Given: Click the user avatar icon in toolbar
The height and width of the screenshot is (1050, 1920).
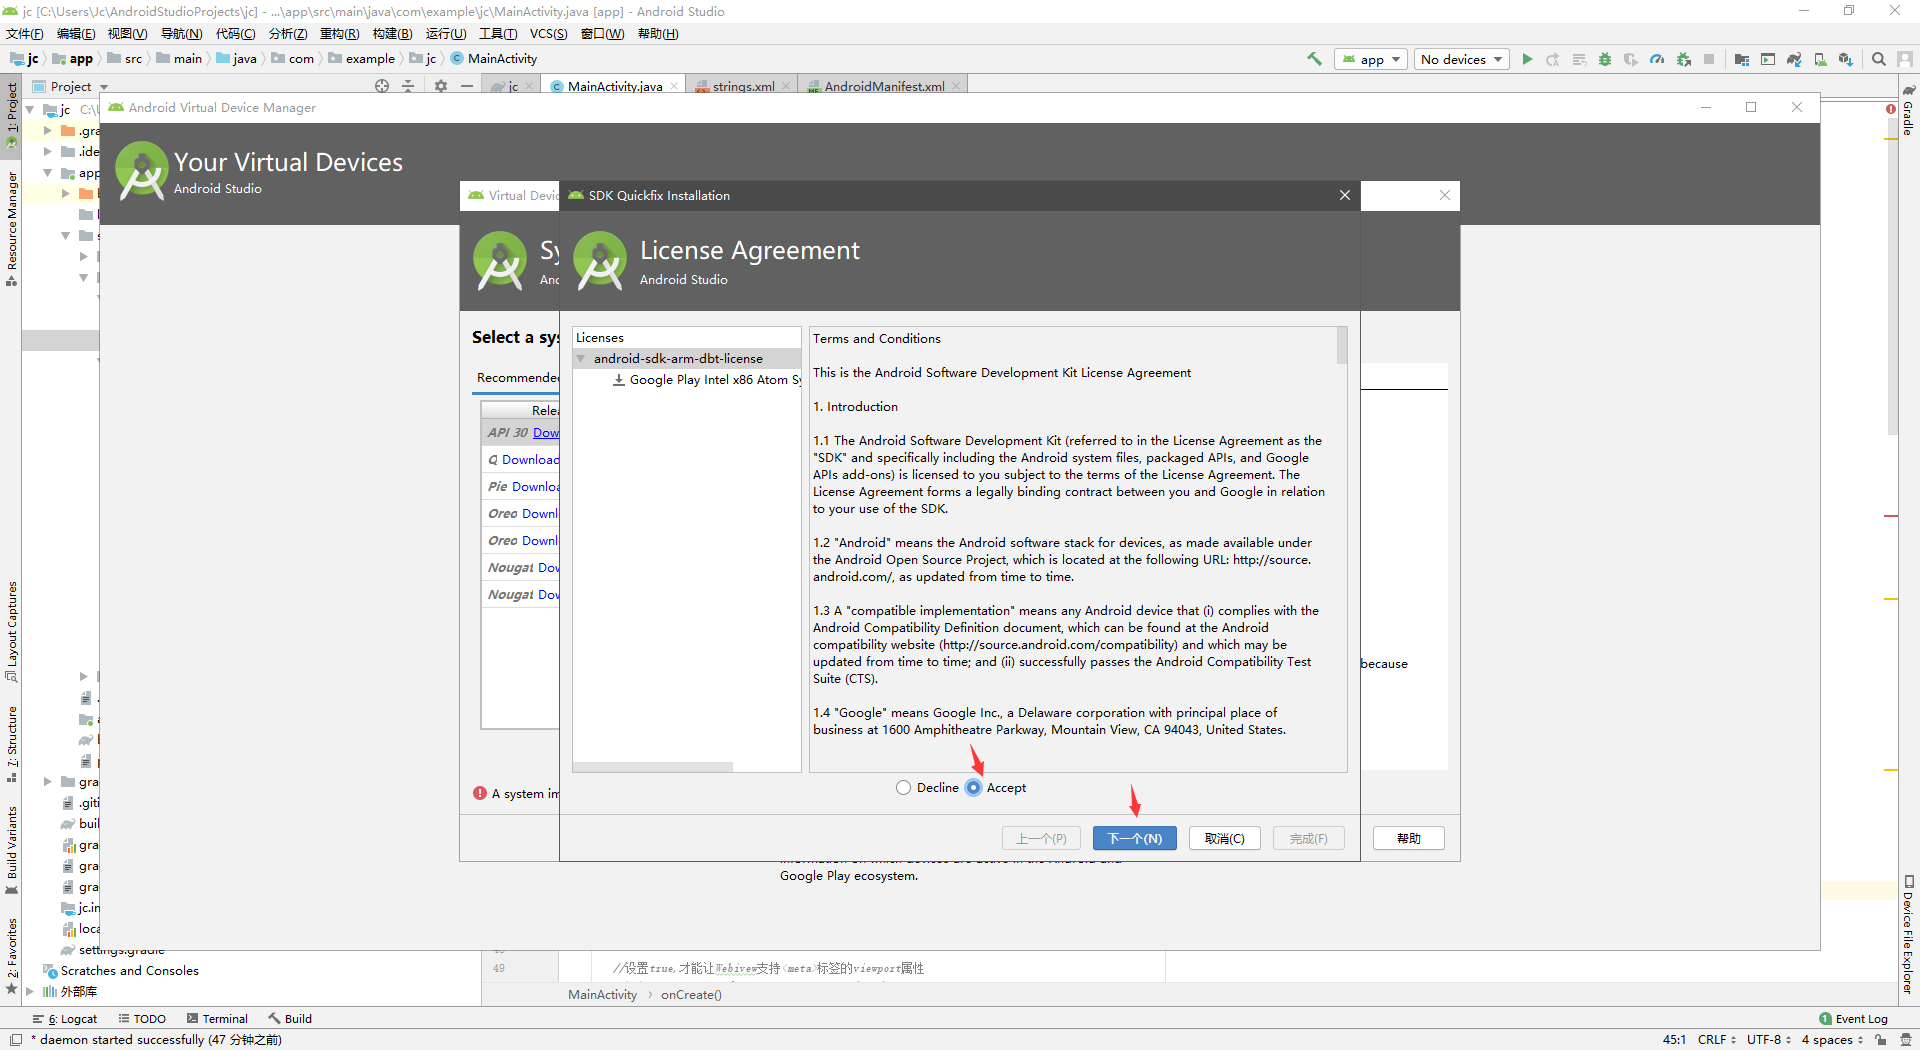Looking at the screenshot, I should 1905,59.
